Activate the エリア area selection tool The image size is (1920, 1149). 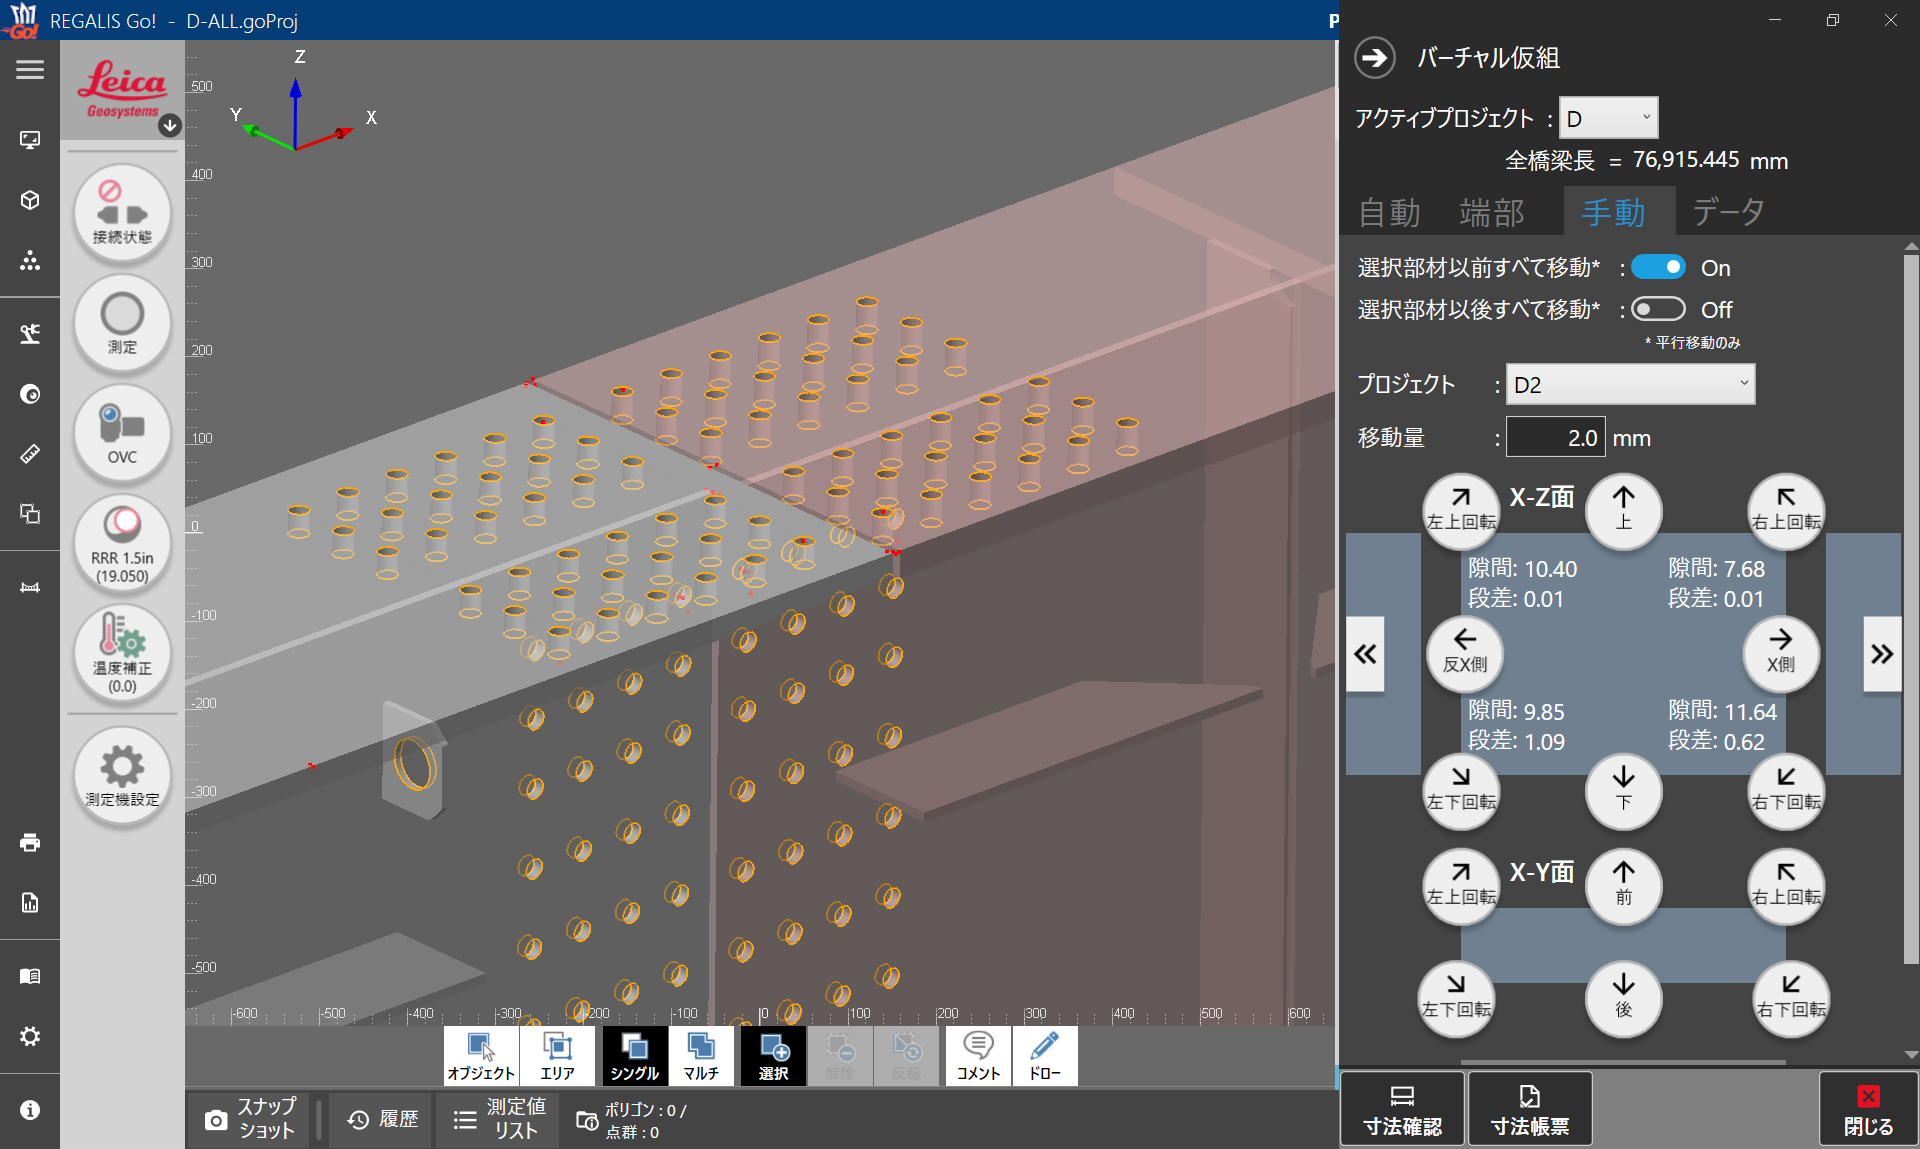coord(557,1056)
